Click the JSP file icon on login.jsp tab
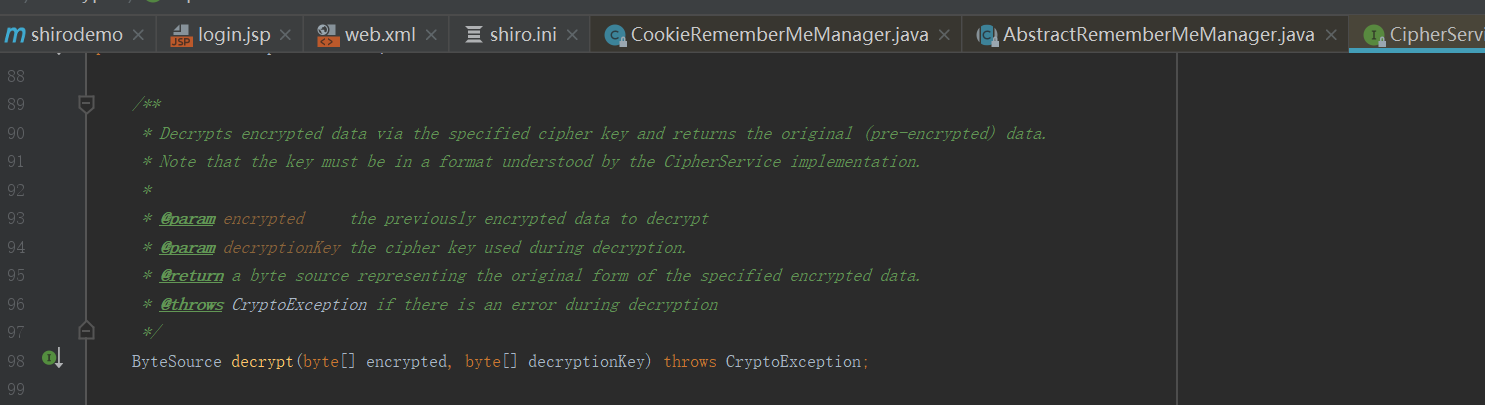This screenshot has width=1485, height=405. [182, 36]
